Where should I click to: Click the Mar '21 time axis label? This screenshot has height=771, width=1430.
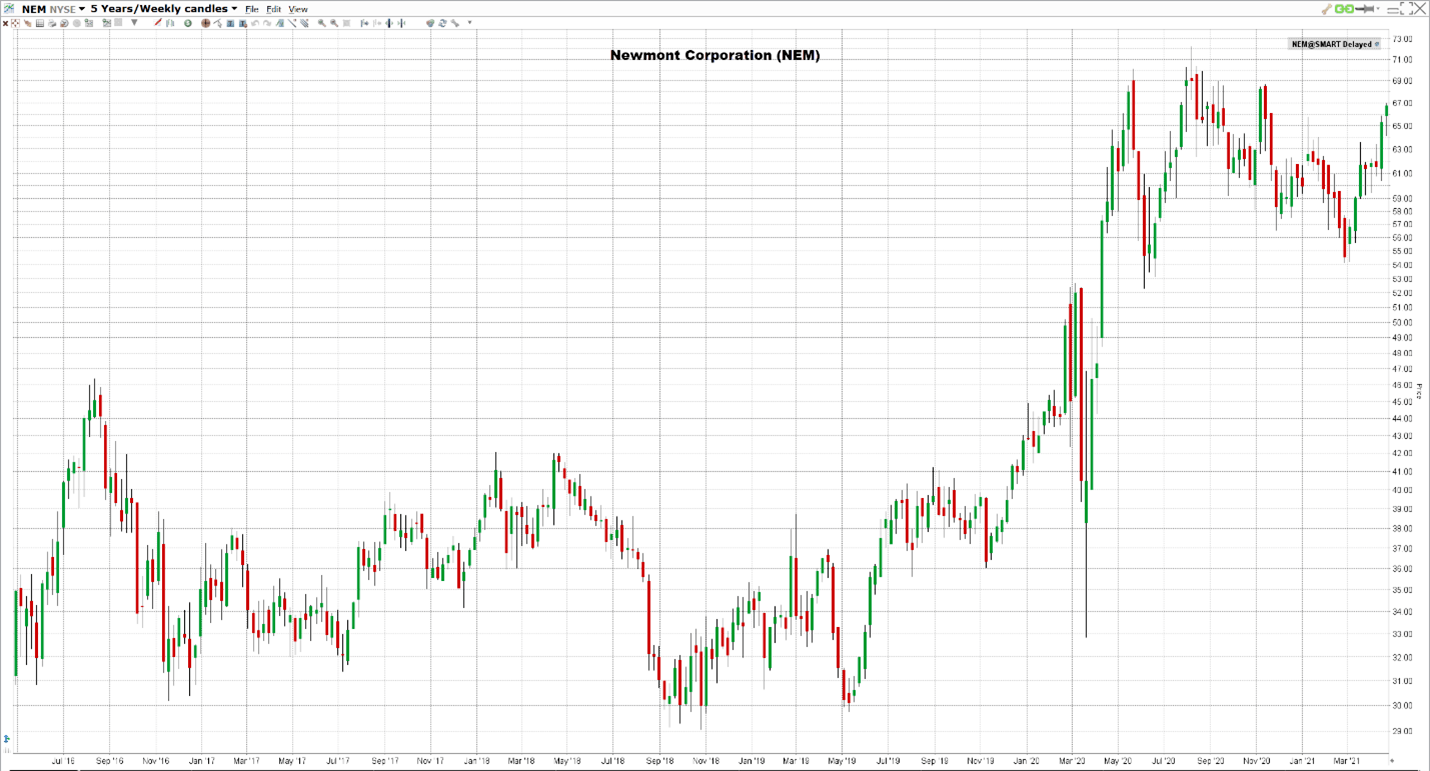[x=1347, y=761]
